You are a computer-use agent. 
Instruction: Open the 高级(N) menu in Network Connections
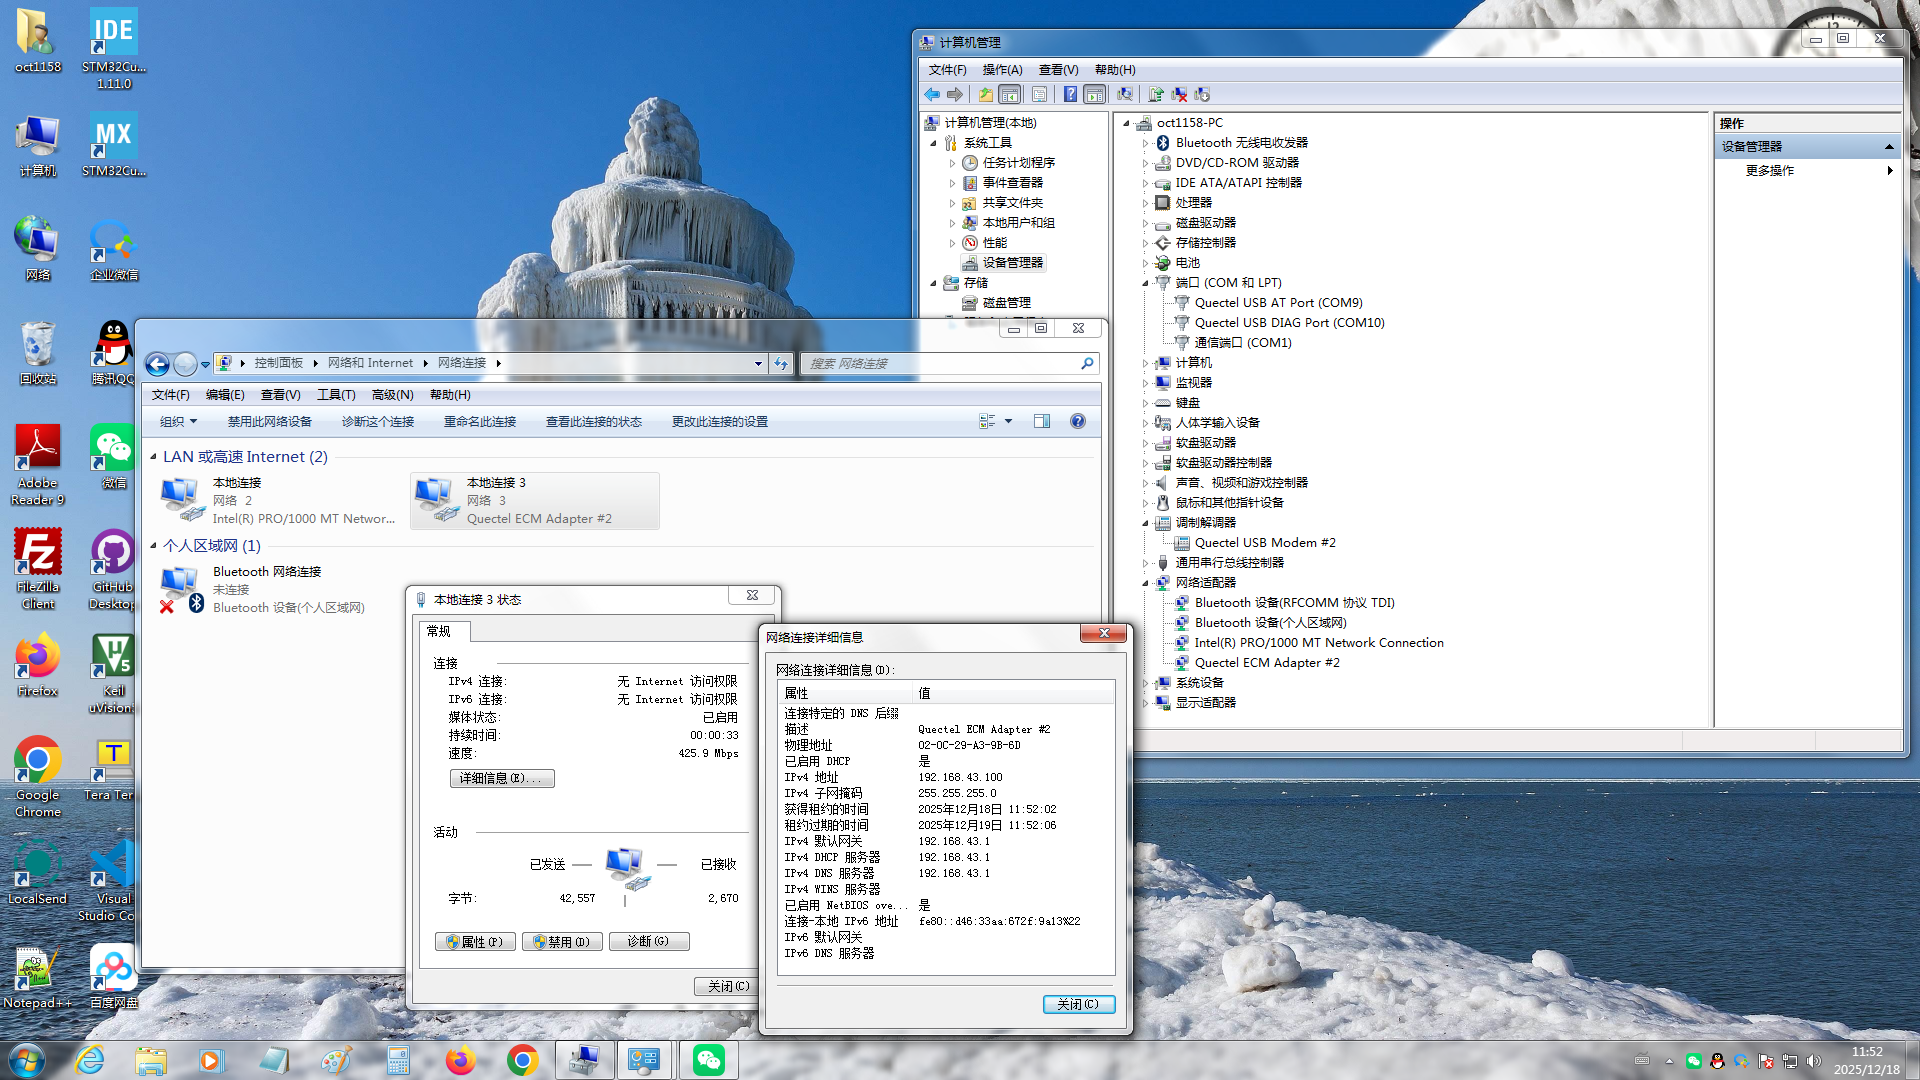coord(392,394)
